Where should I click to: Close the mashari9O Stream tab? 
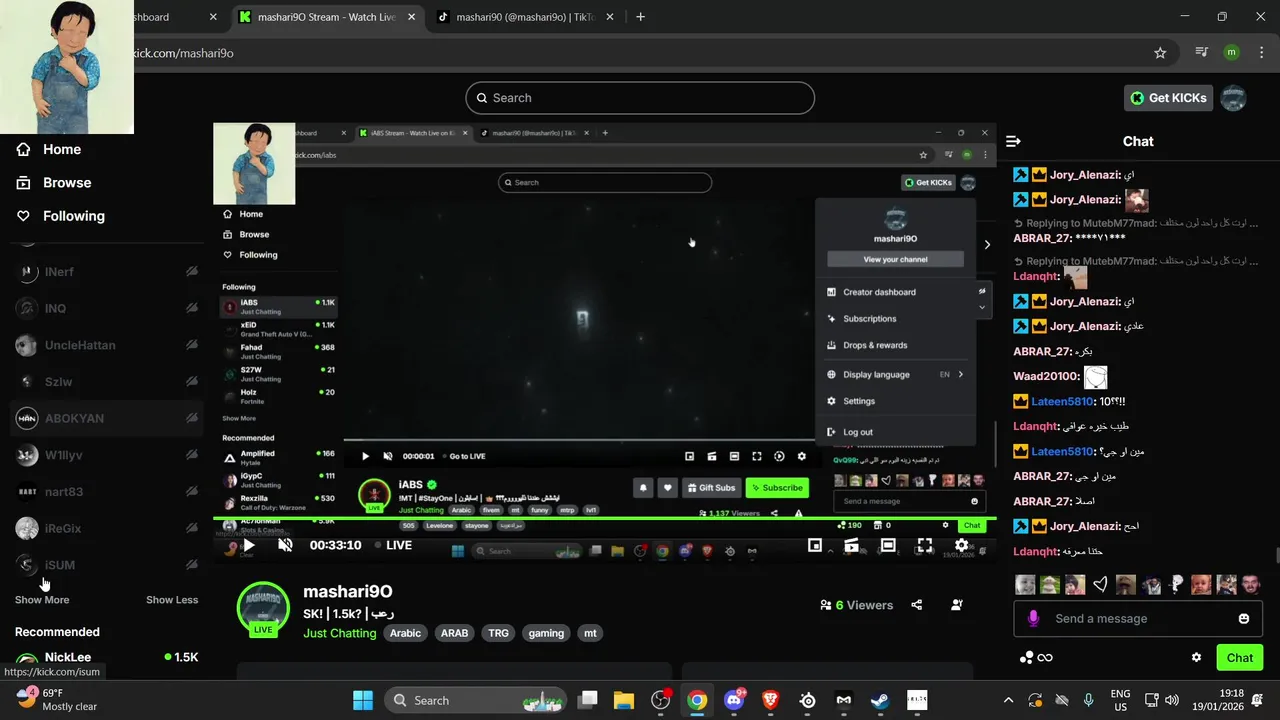(x=413, y=17)
